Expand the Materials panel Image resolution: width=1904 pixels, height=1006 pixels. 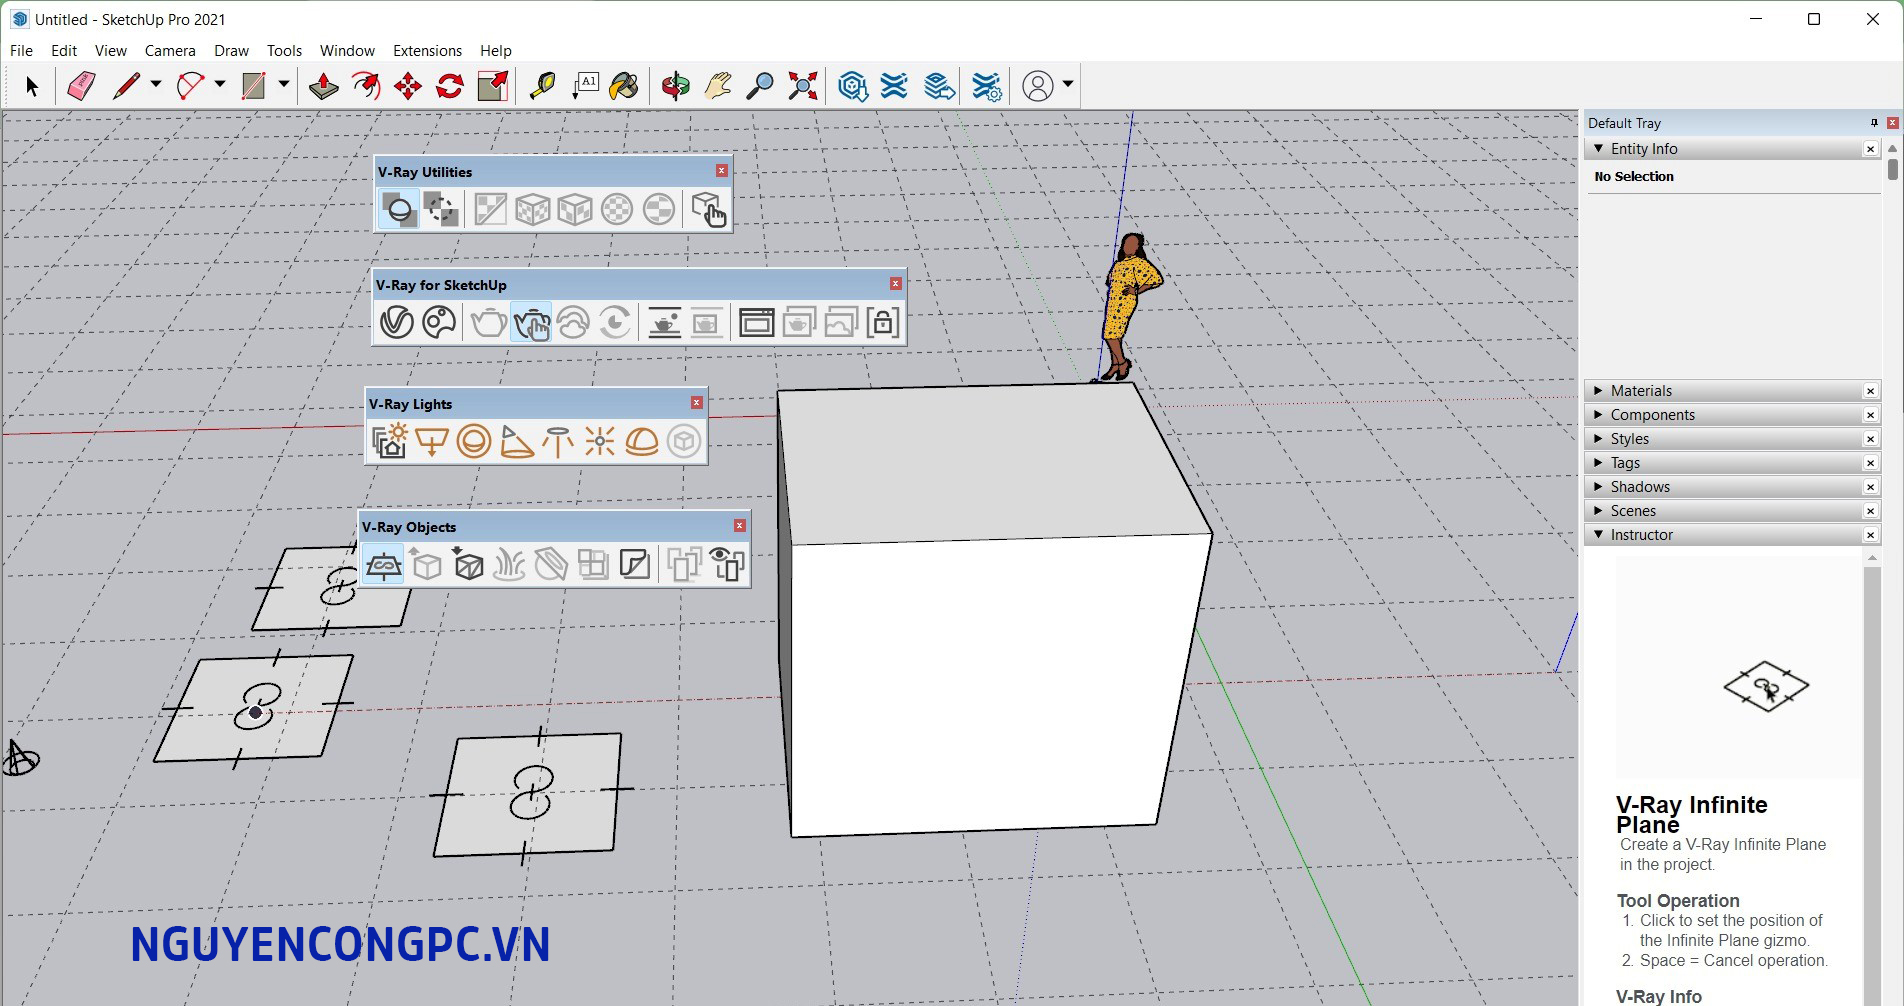pos(1640,391)
